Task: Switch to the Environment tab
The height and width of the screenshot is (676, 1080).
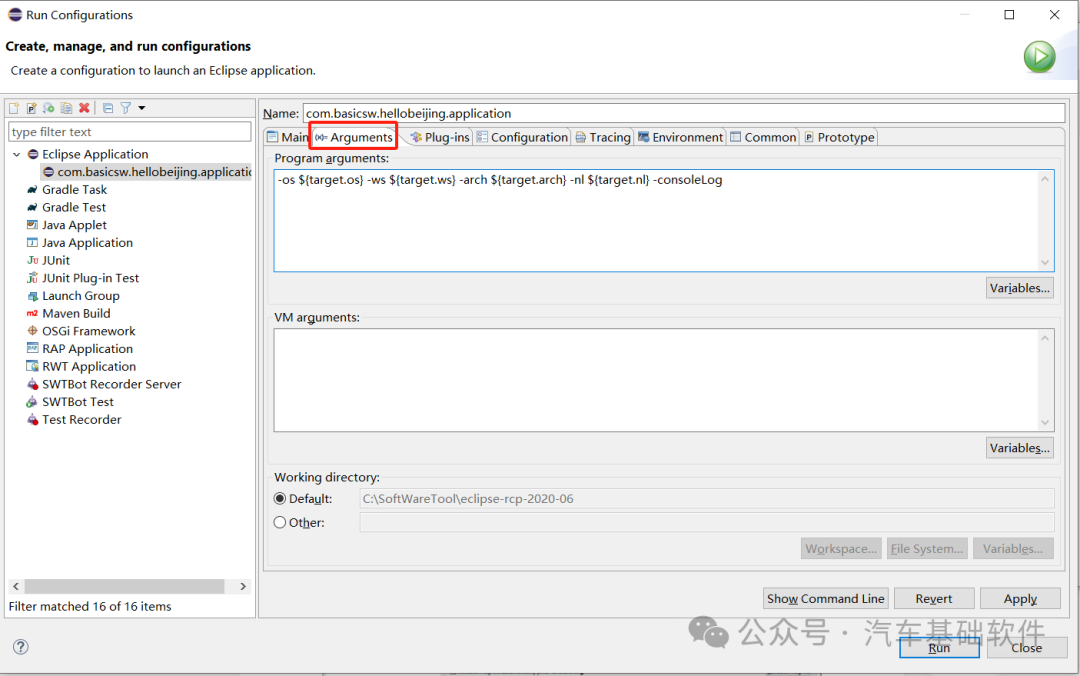Action: 681,137
